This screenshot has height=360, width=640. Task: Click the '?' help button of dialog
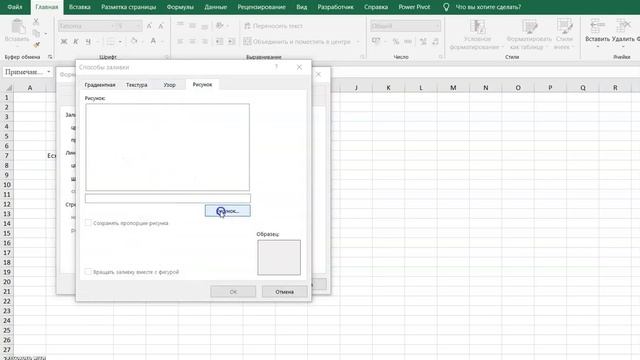276,67
